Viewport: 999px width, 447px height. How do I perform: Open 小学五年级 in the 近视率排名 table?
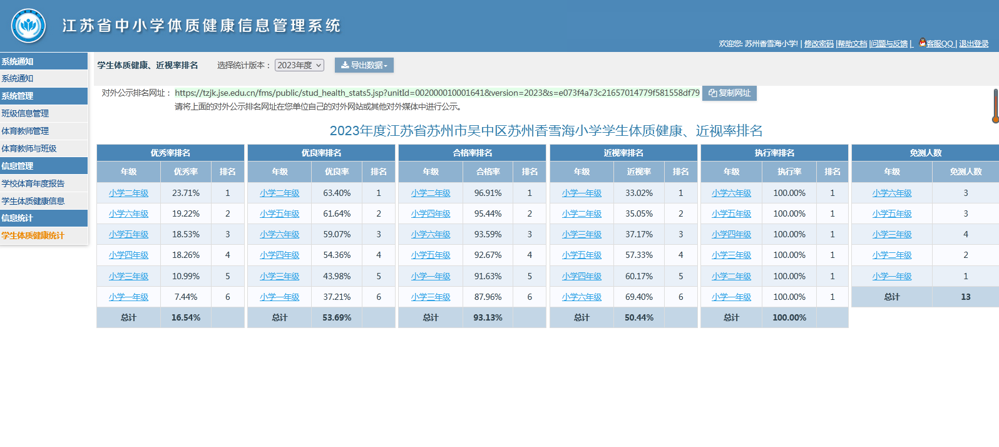pyautogui.click(x=582, y=255)
